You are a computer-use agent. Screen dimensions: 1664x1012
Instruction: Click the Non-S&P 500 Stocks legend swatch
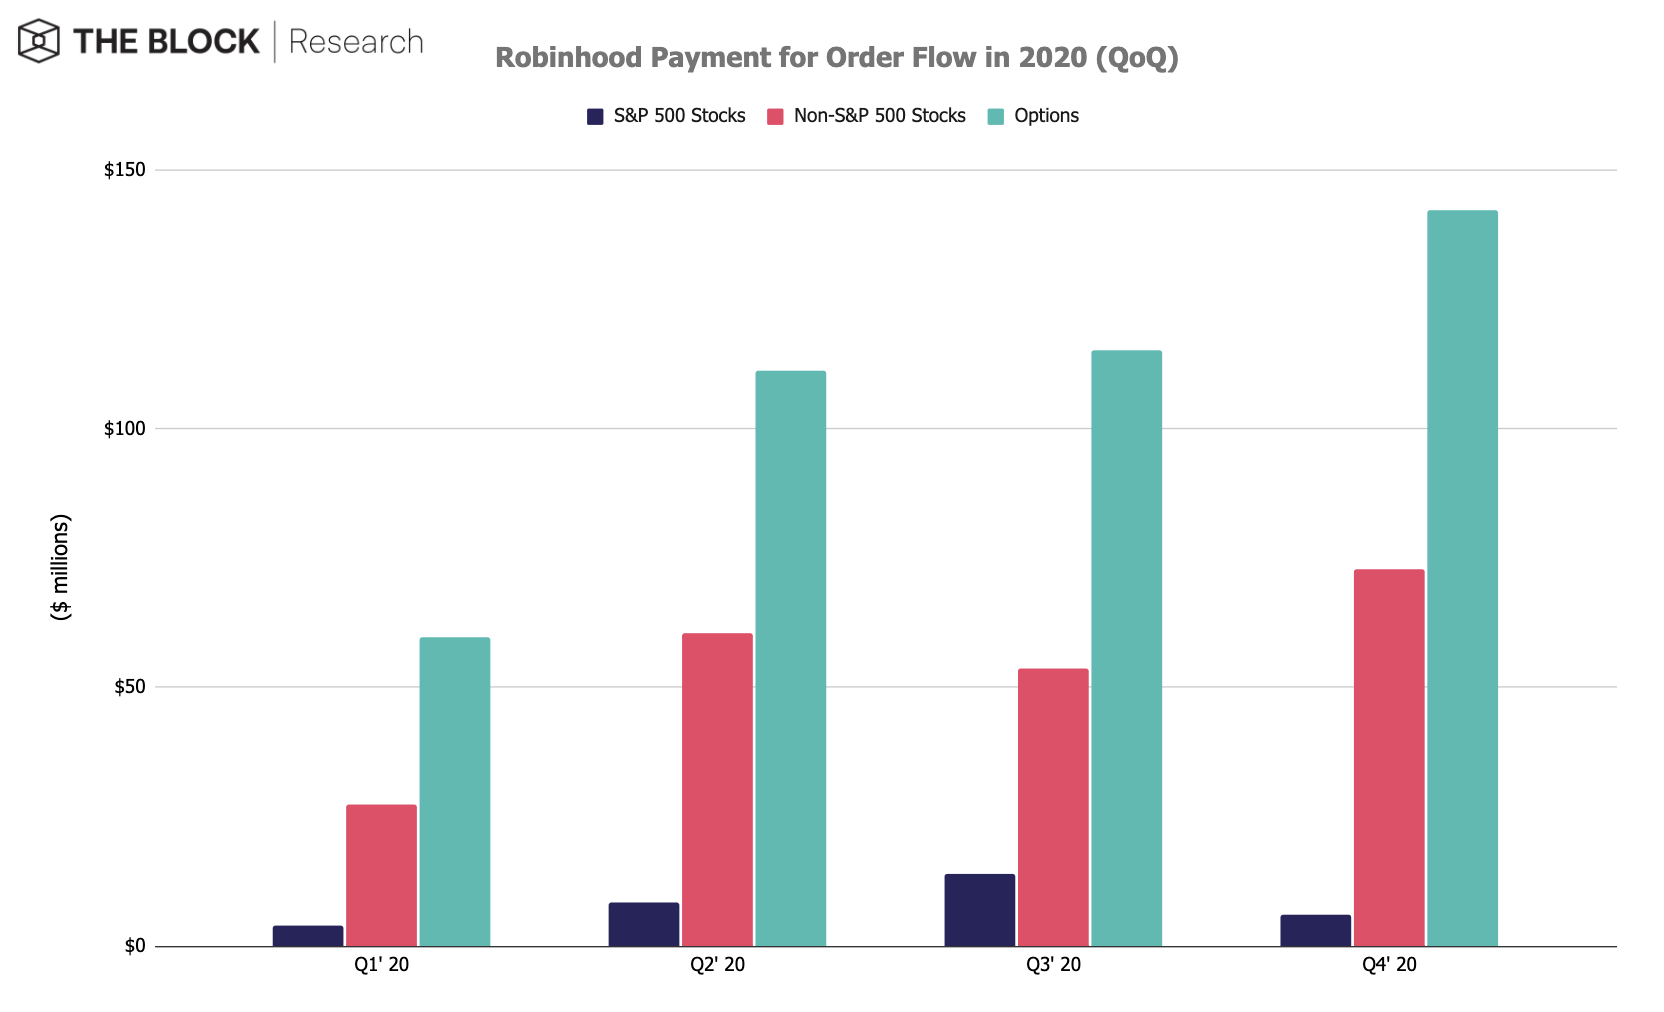click(775, 116)
